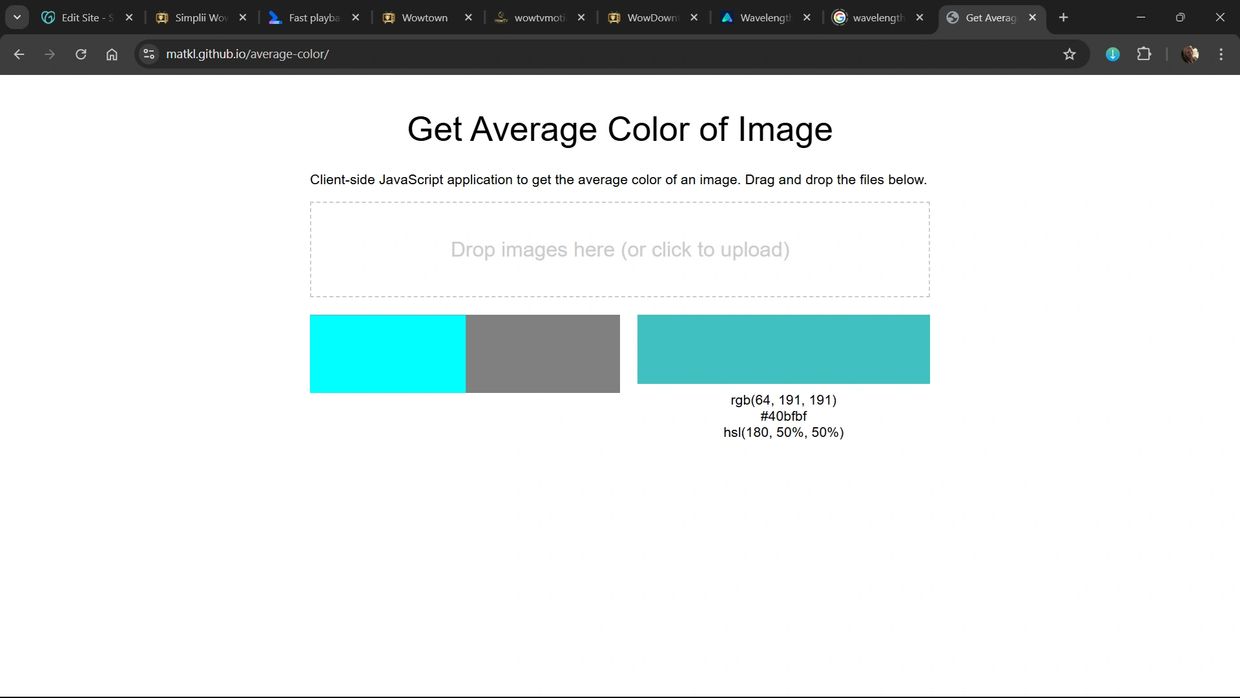
Task: Switch to the wowtvmoti tab
Action: pyautogui.click(x=539, y=18)
